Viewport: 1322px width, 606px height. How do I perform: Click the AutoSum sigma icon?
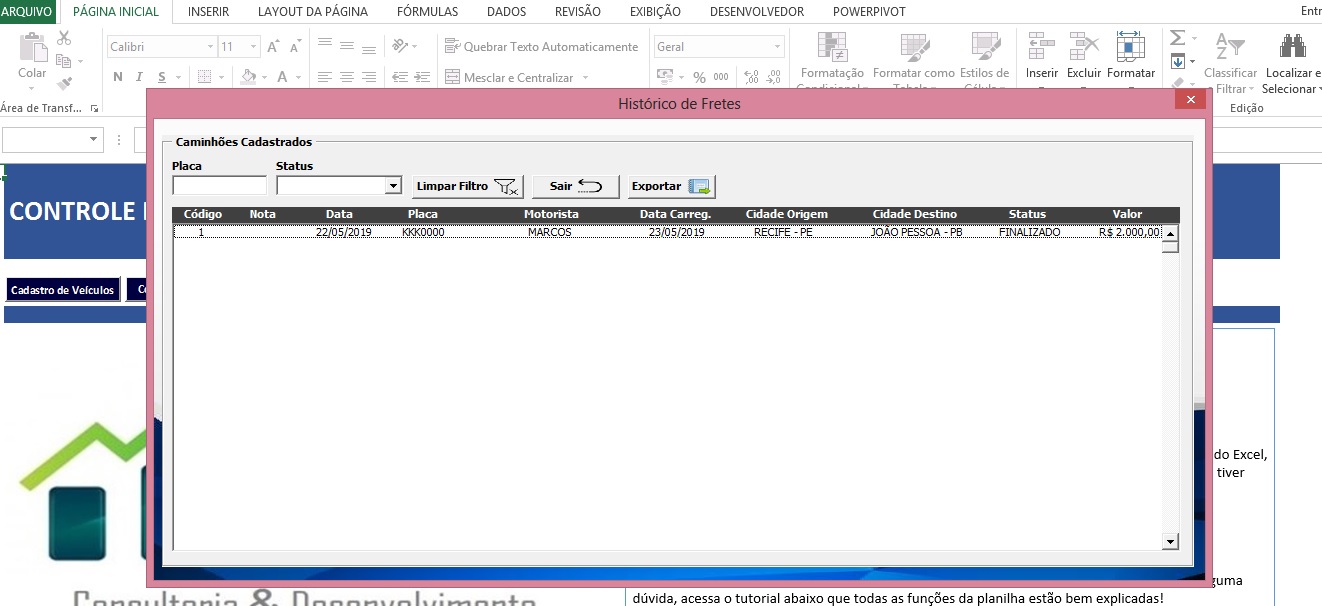[x=1177, y=38]
